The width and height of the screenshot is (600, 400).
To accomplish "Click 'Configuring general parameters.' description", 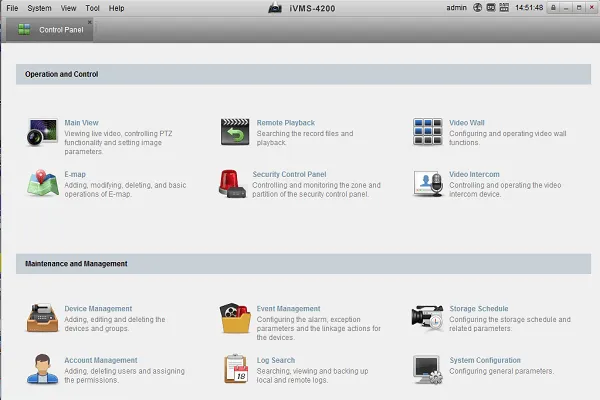I will (x=502, y=371).
